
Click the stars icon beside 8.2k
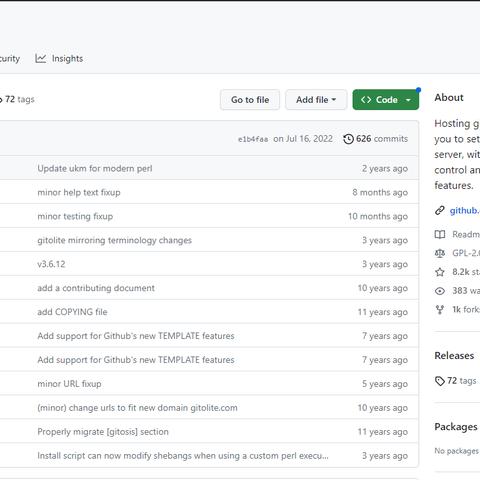click(x=440, y=272)
